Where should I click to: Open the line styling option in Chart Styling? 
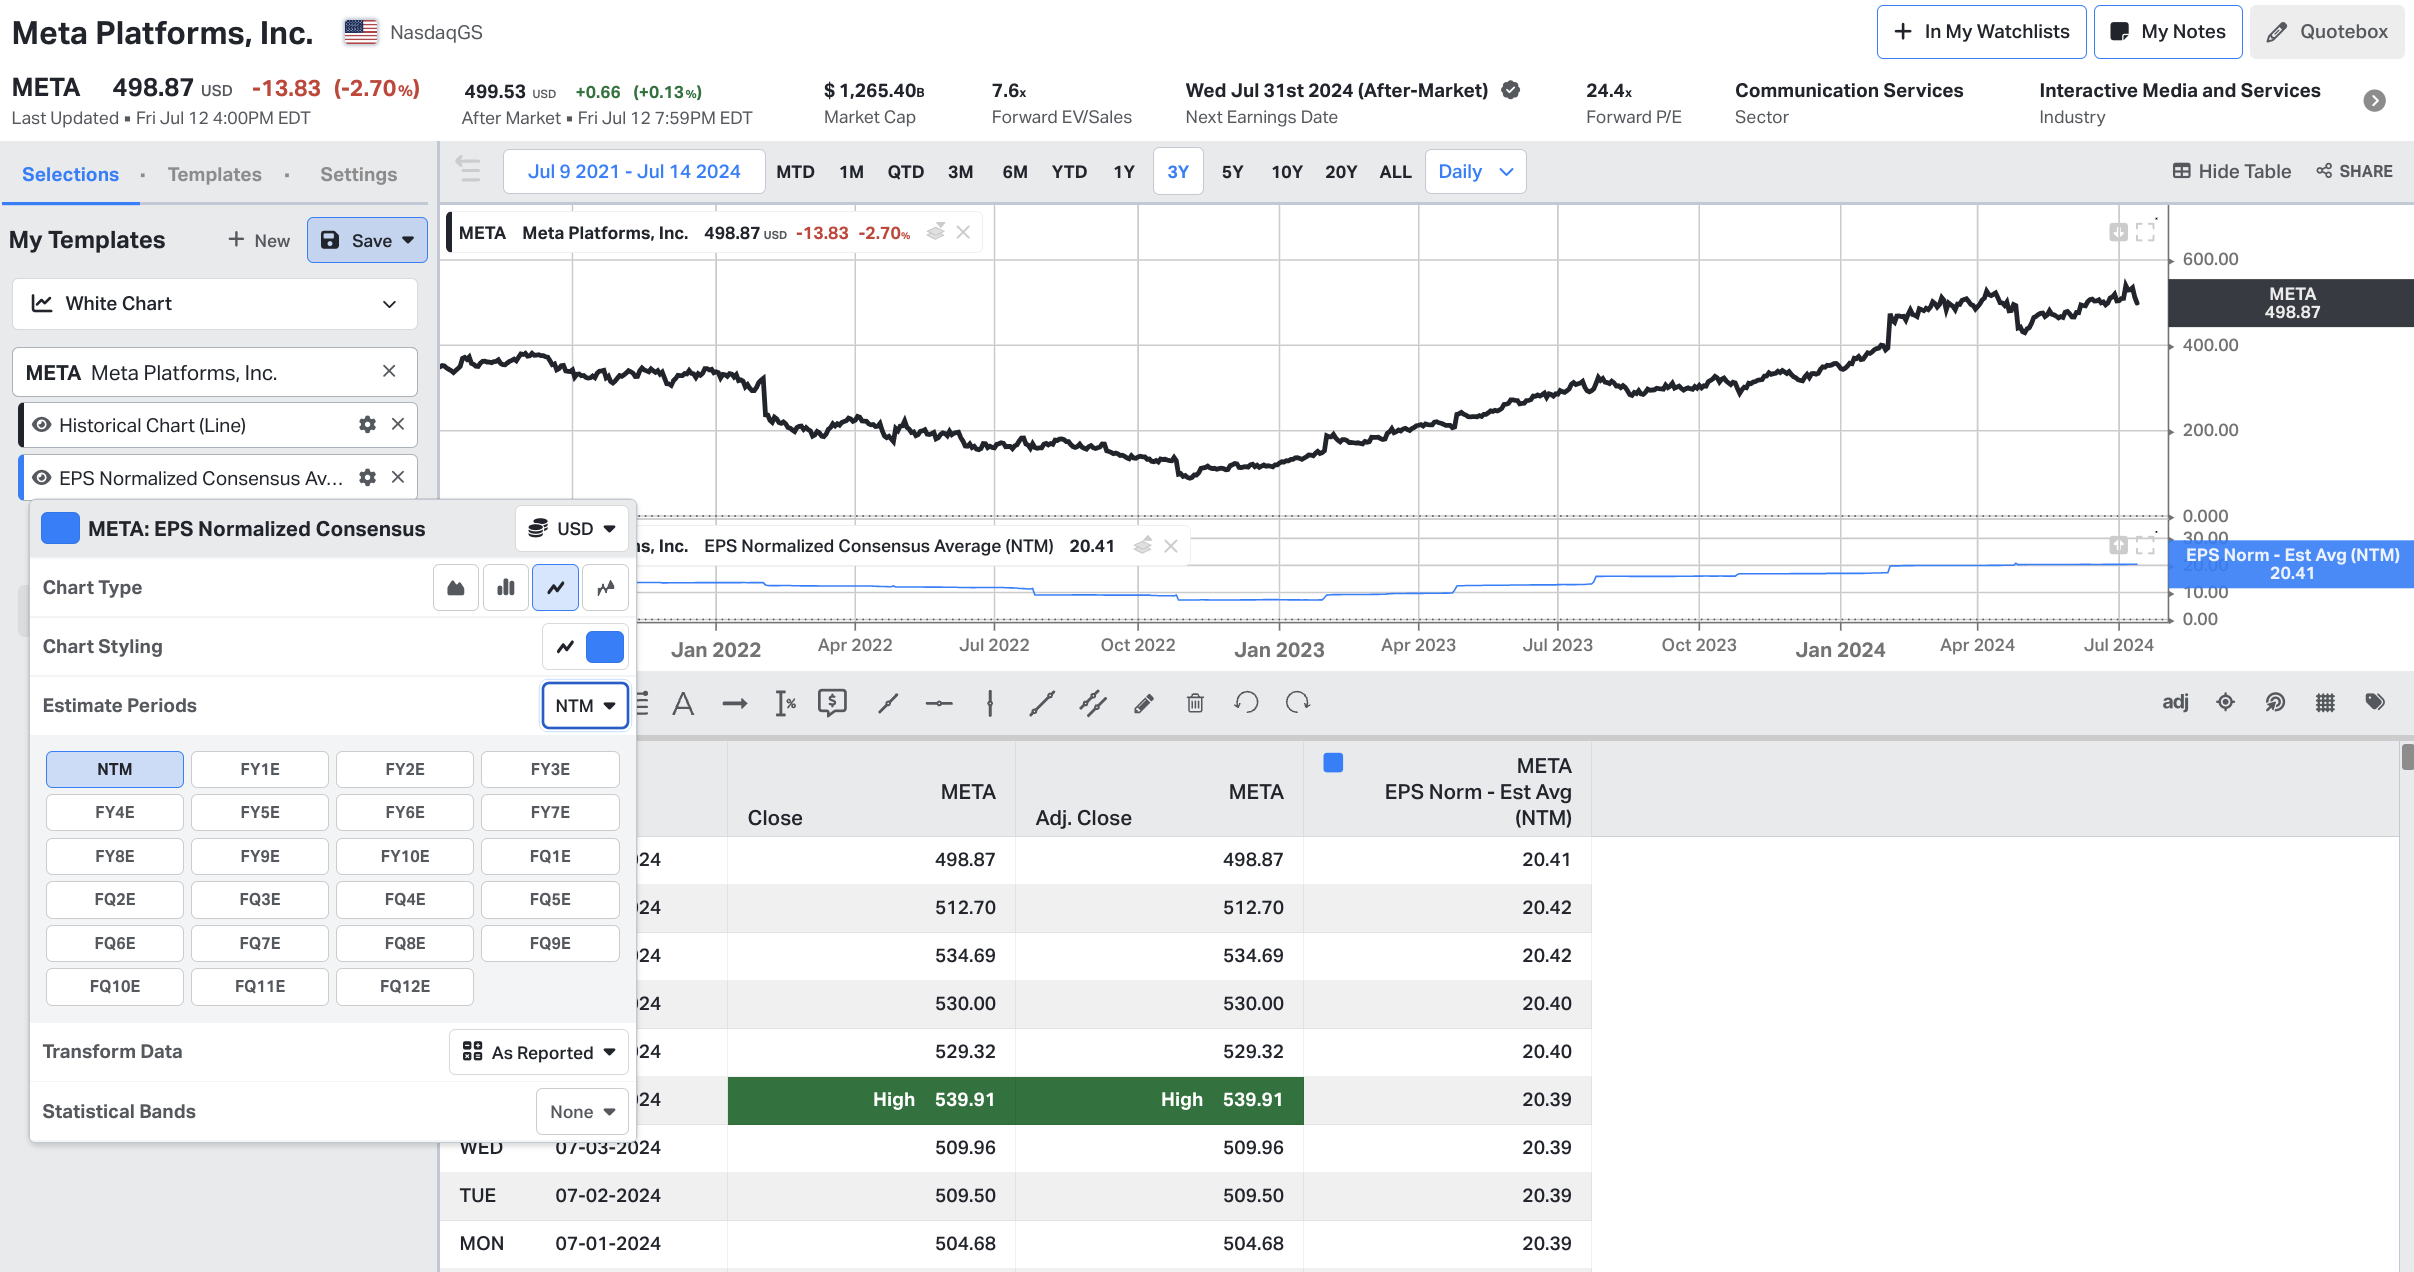point(565,647)
